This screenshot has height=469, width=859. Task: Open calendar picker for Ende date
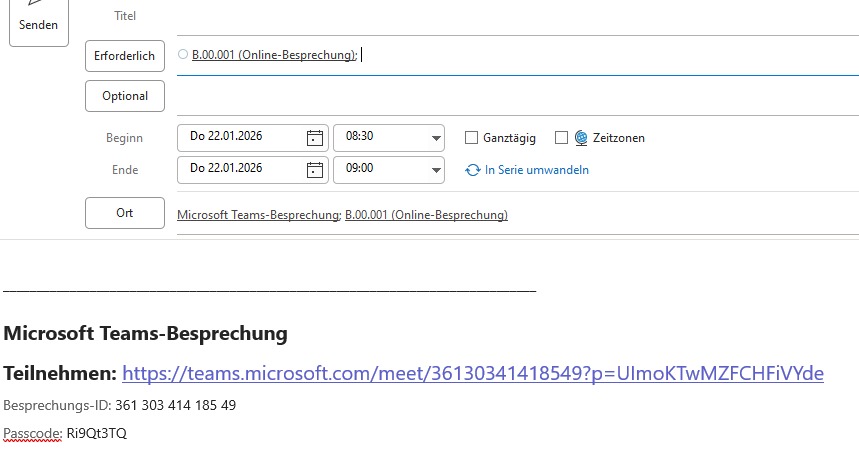coord(315,169)
